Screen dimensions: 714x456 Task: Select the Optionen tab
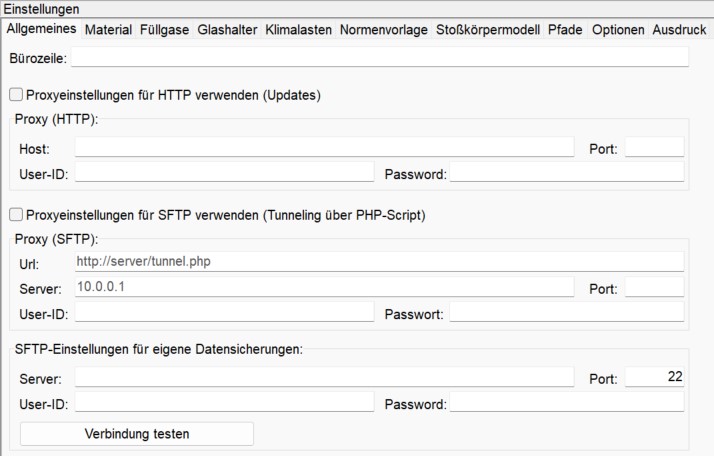click(618, 30)
